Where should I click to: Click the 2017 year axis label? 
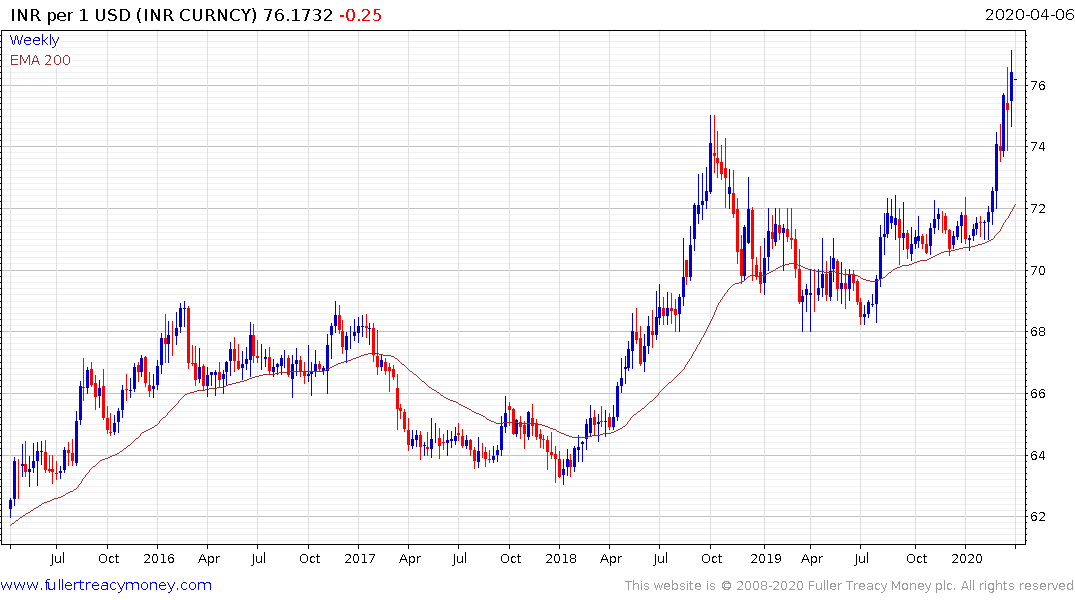click(360, 558)
